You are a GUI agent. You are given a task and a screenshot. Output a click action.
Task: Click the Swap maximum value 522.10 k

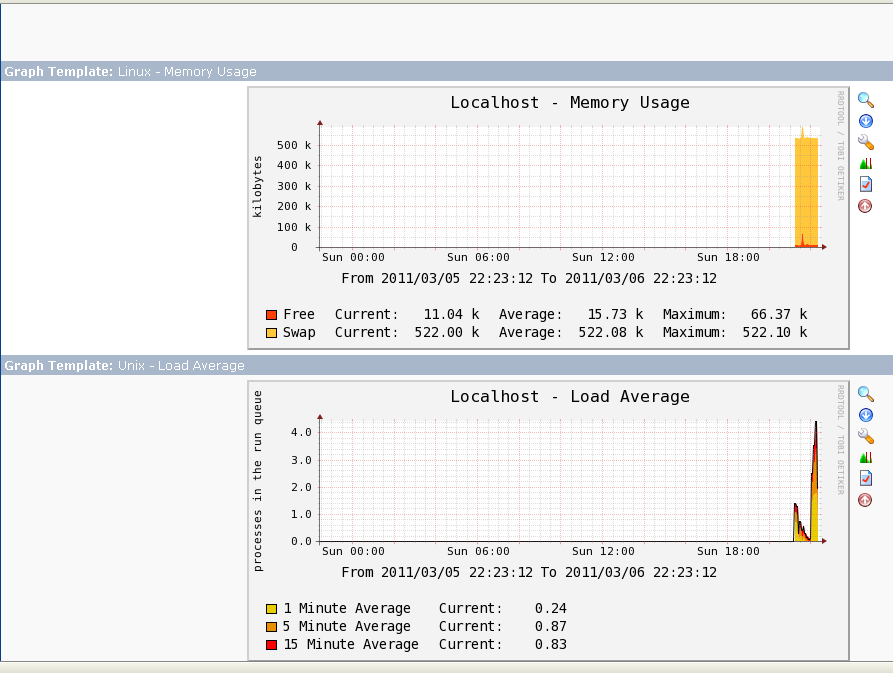point(775,333)
